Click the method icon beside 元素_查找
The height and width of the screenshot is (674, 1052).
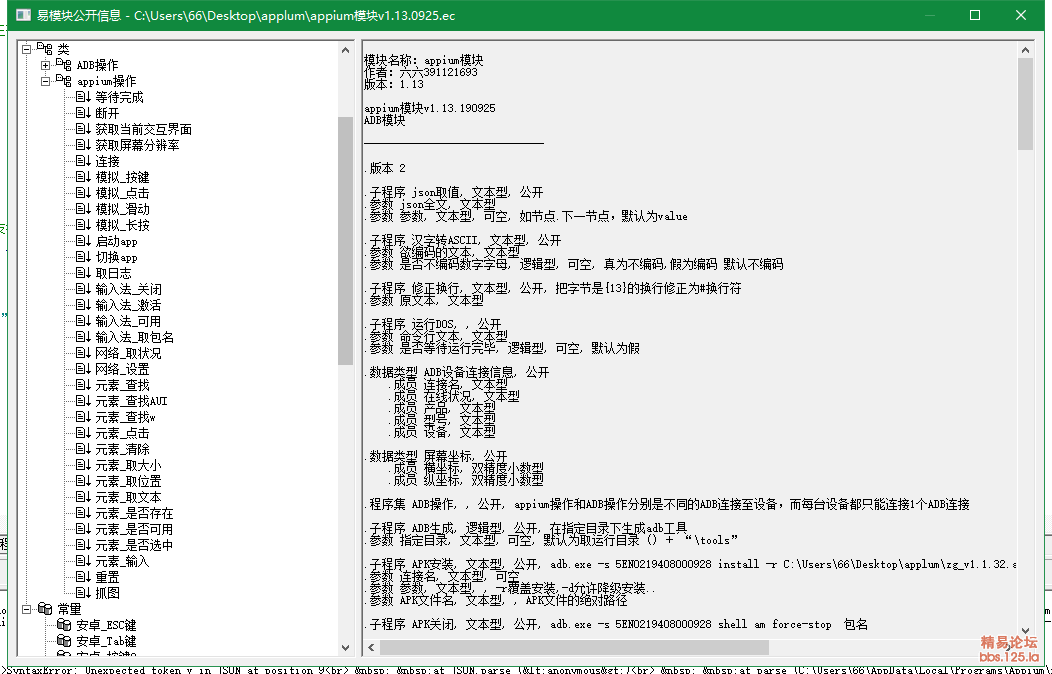83,385
